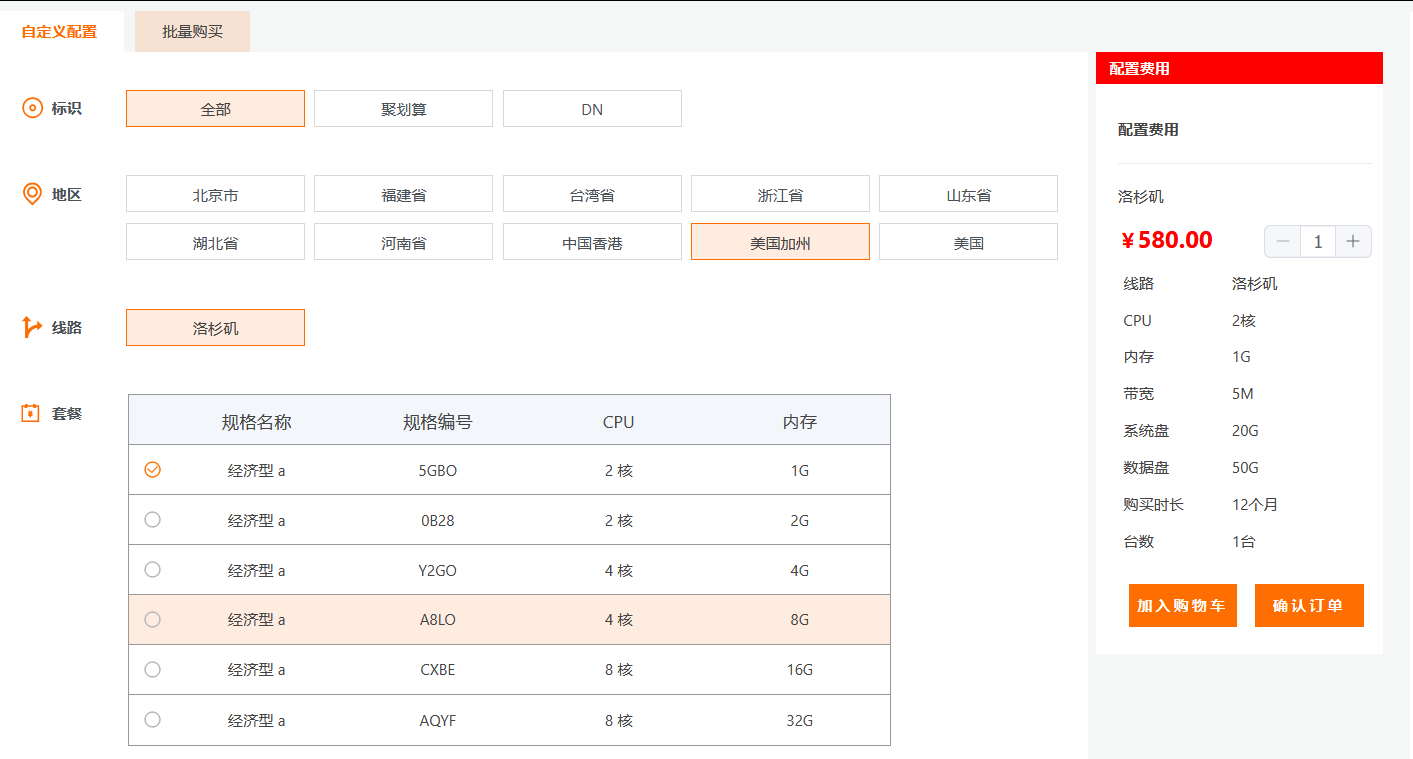
Task: Select the 0B28 package radio button
Action: (x=152, y=519)
